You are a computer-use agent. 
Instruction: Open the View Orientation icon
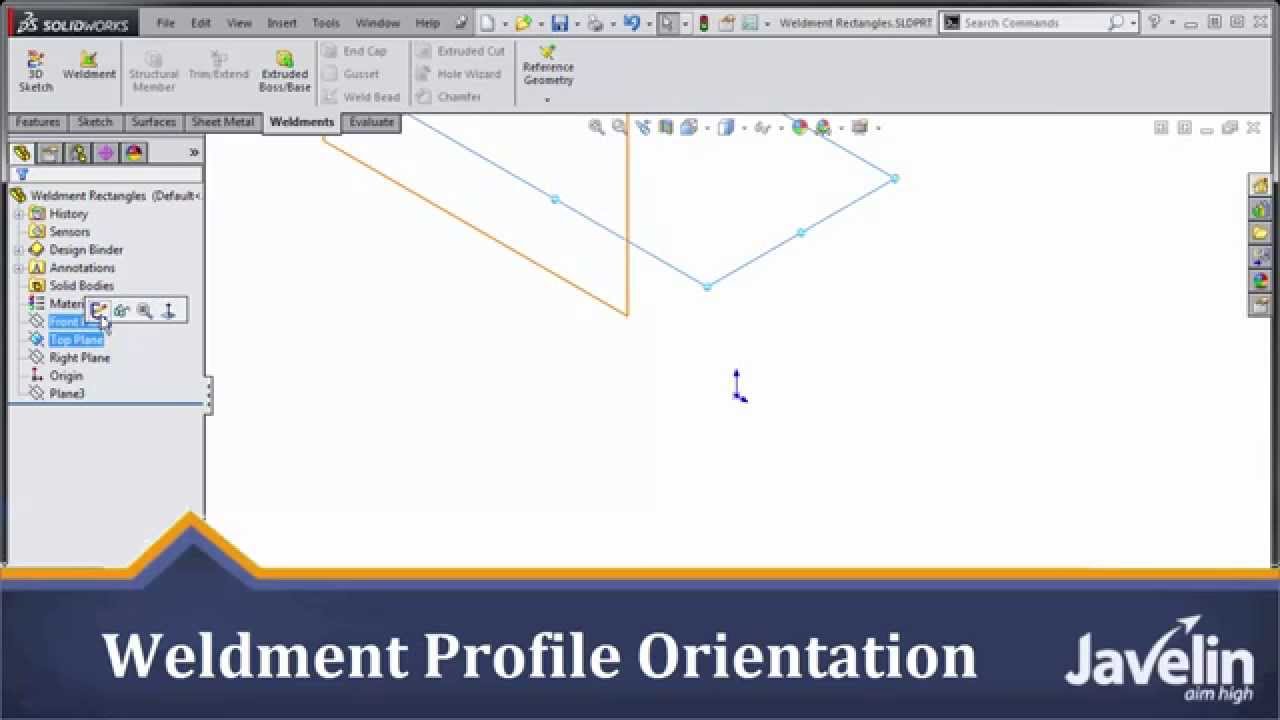pyautogui.click(x=689, y=127)
